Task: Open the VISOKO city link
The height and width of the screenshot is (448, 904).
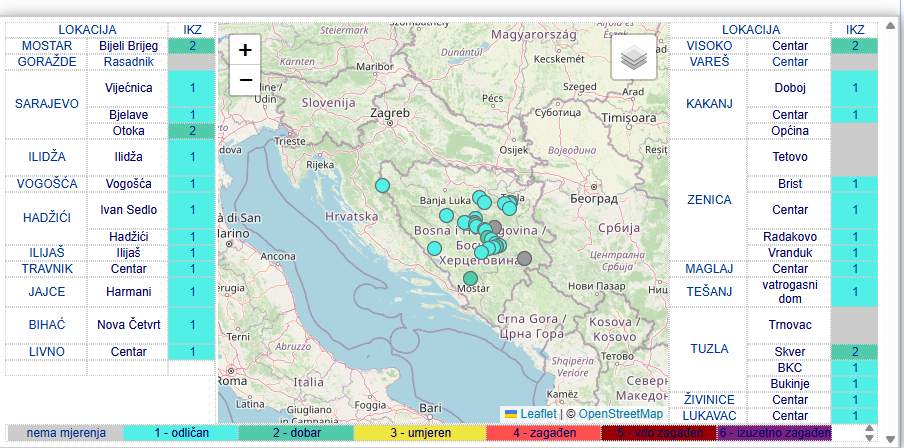Action: tap(709, 46)
